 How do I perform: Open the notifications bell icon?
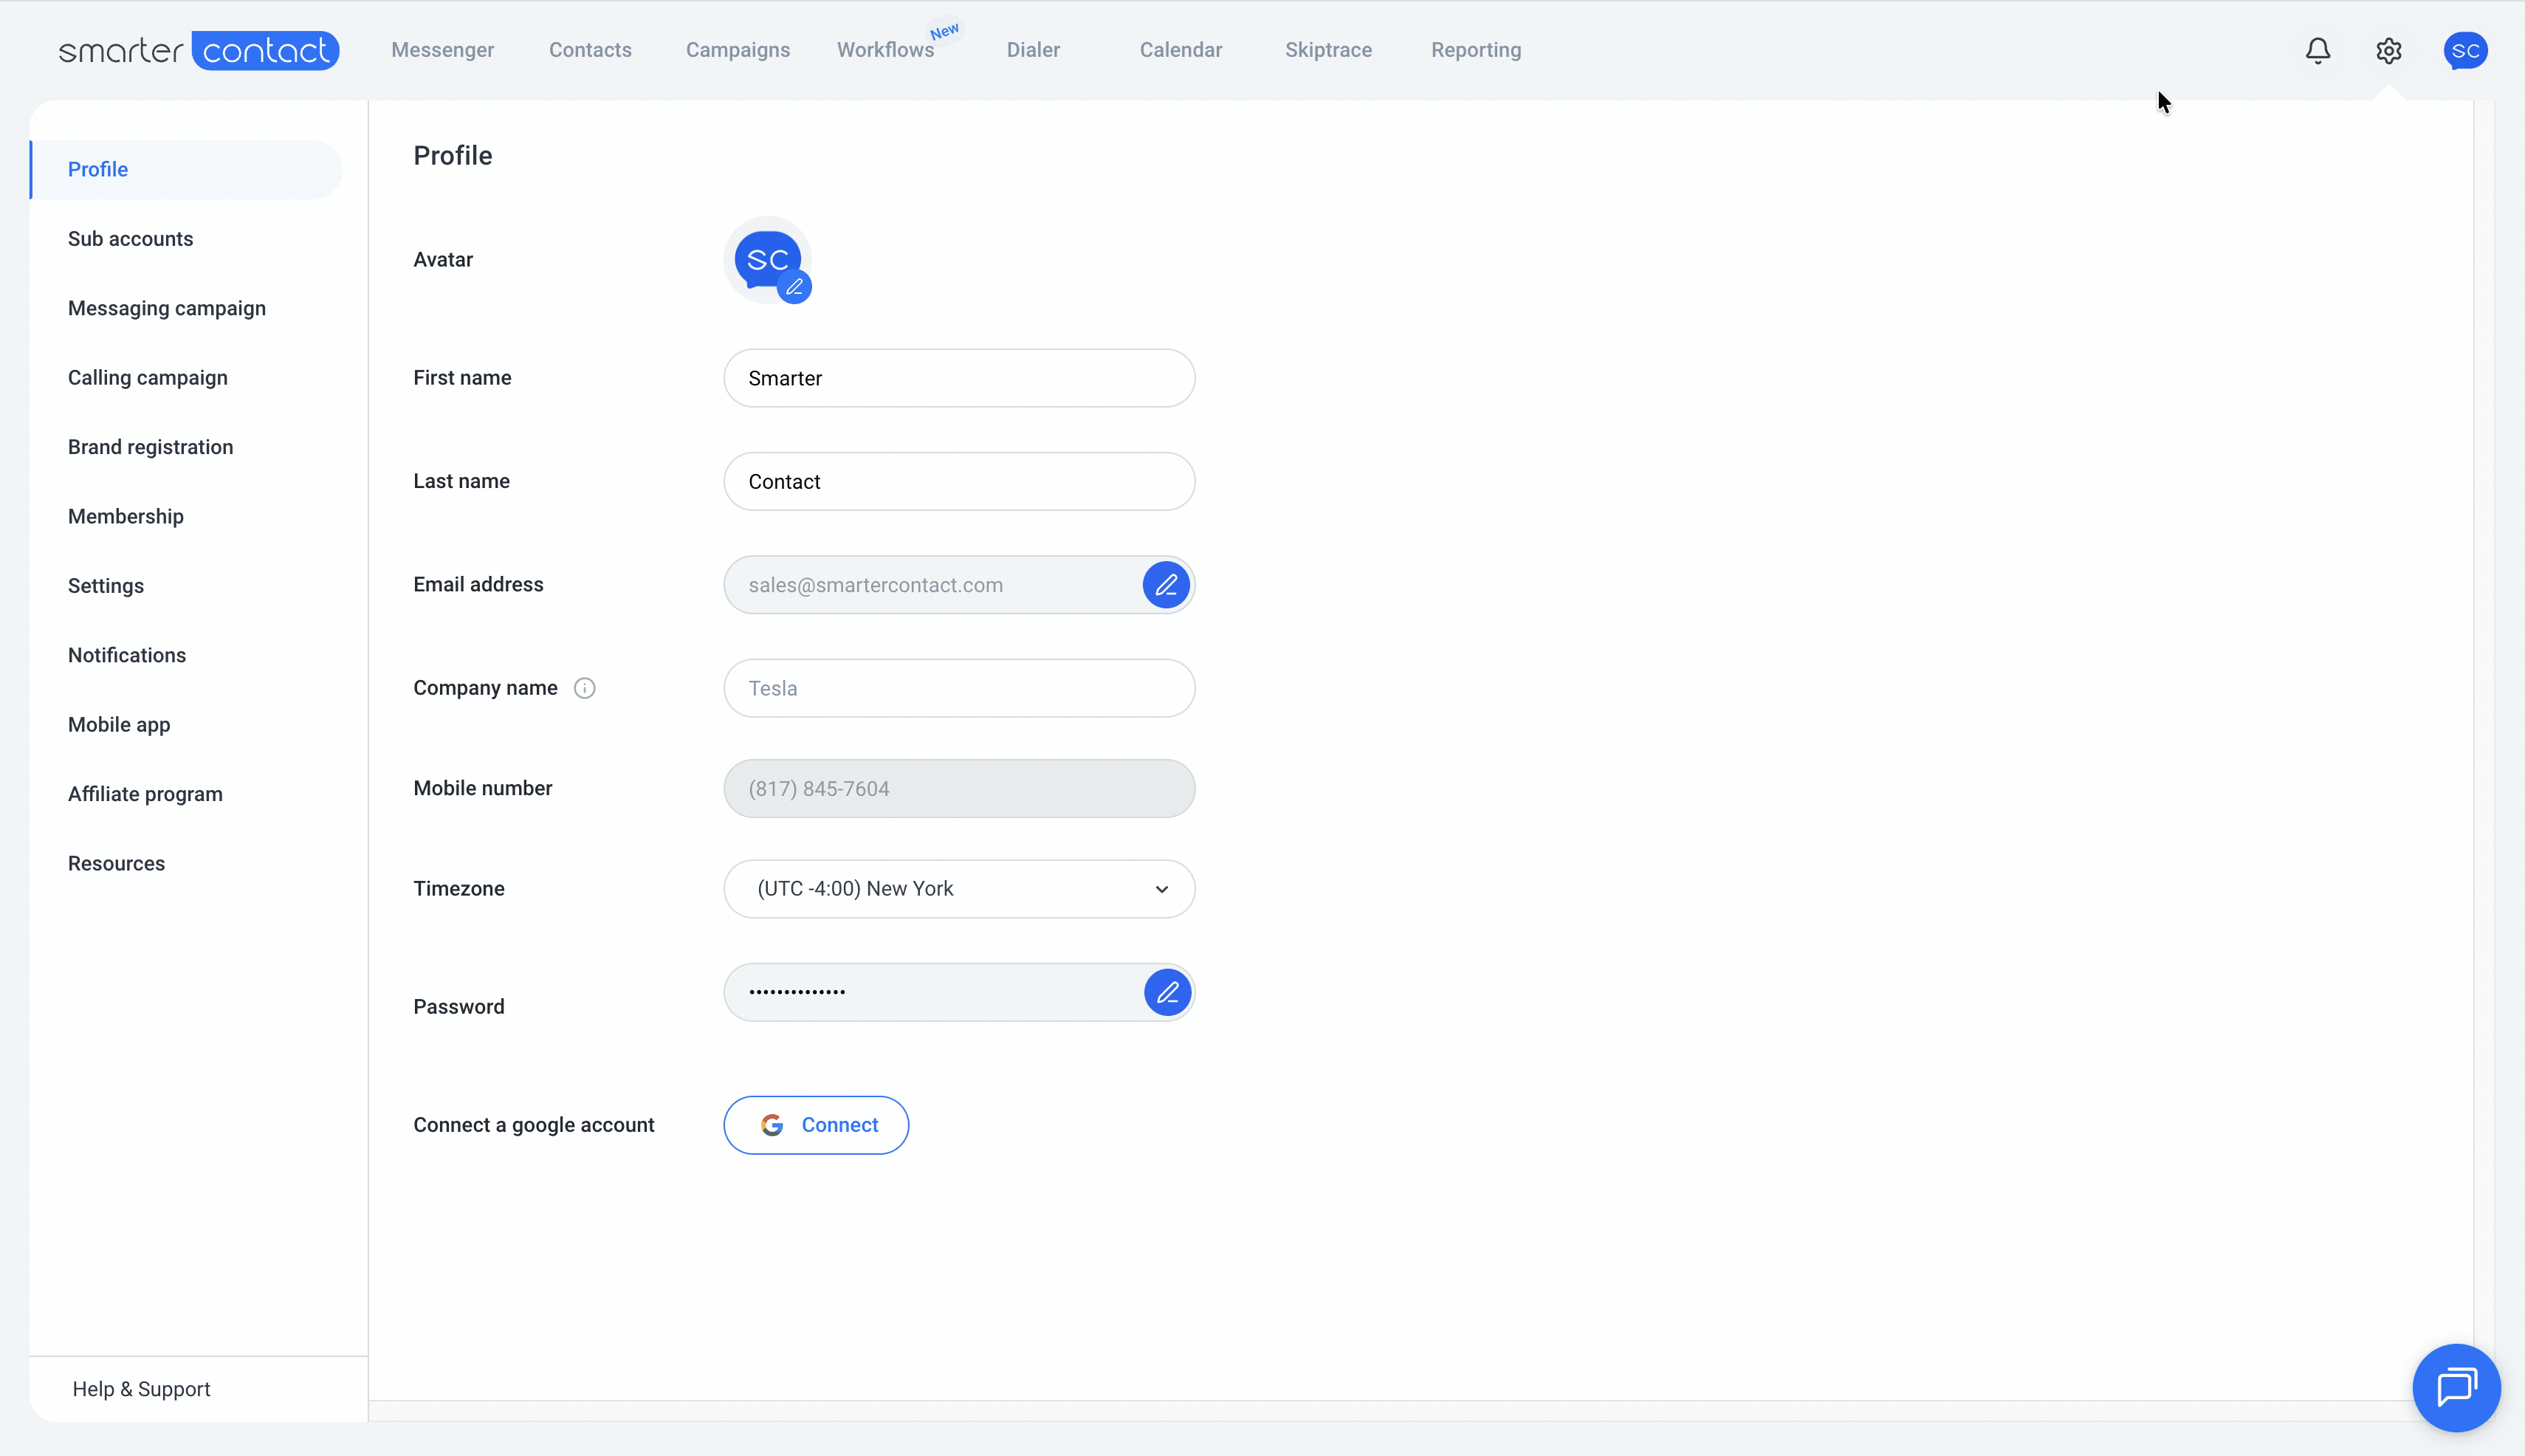(x=2318, y=50)
